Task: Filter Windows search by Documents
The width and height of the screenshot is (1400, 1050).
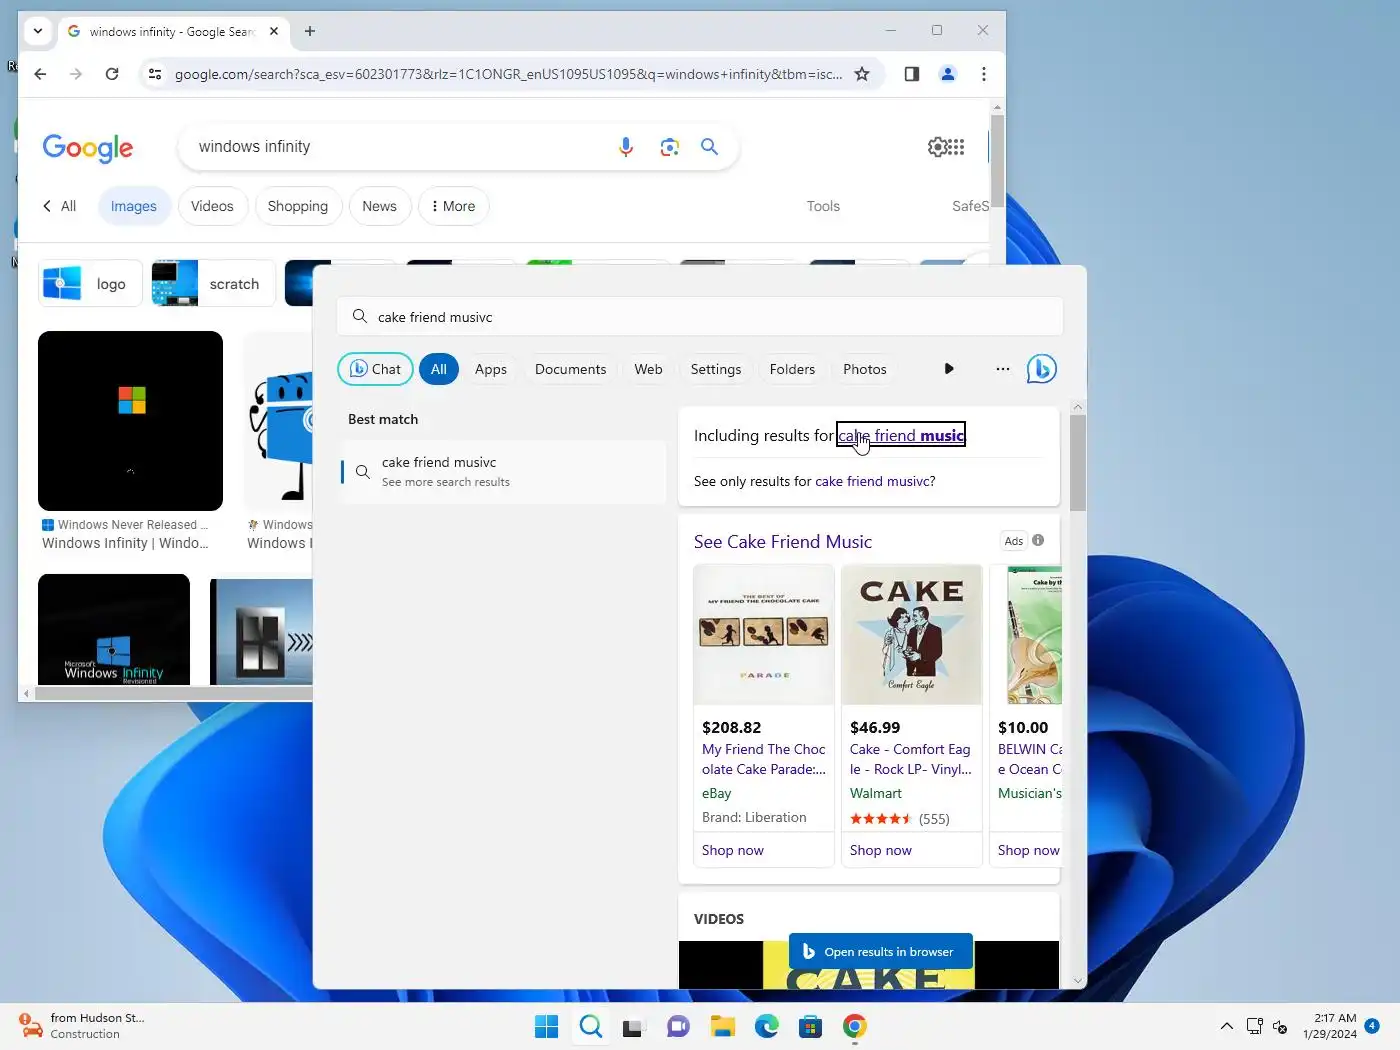Action: point(571,369)
